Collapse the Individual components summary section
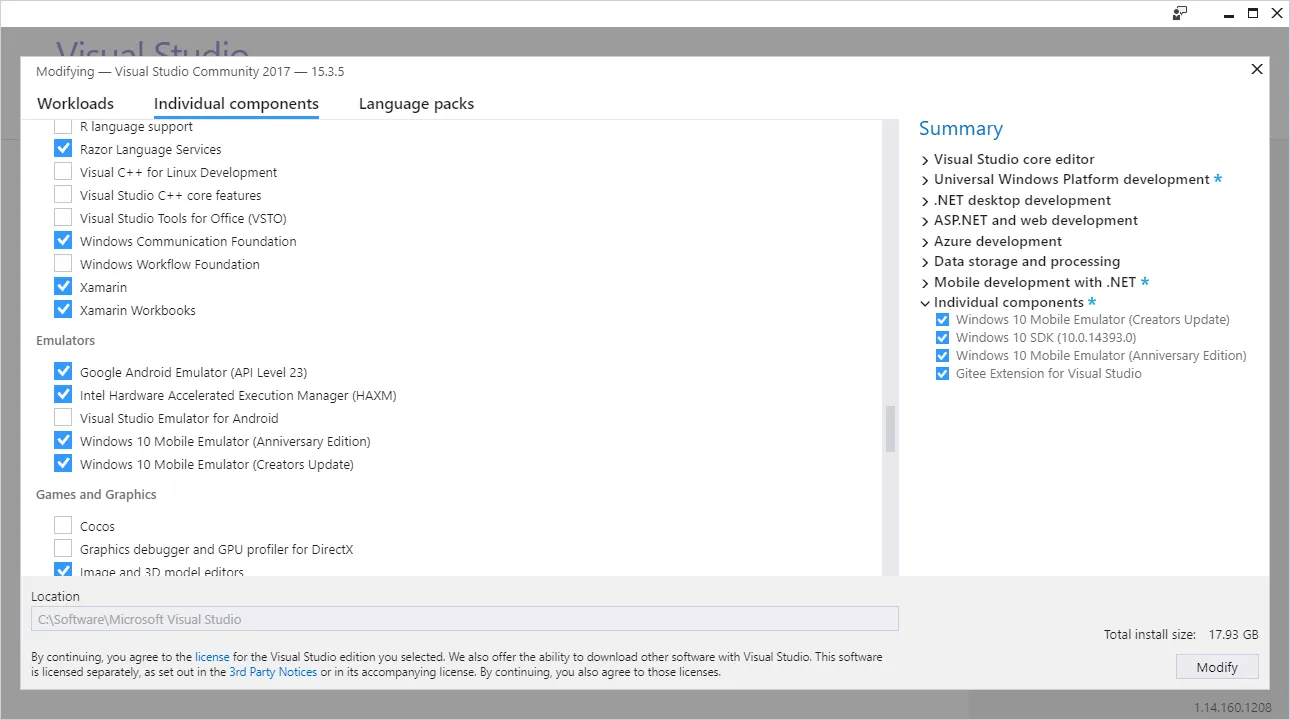 pos(925,303)
